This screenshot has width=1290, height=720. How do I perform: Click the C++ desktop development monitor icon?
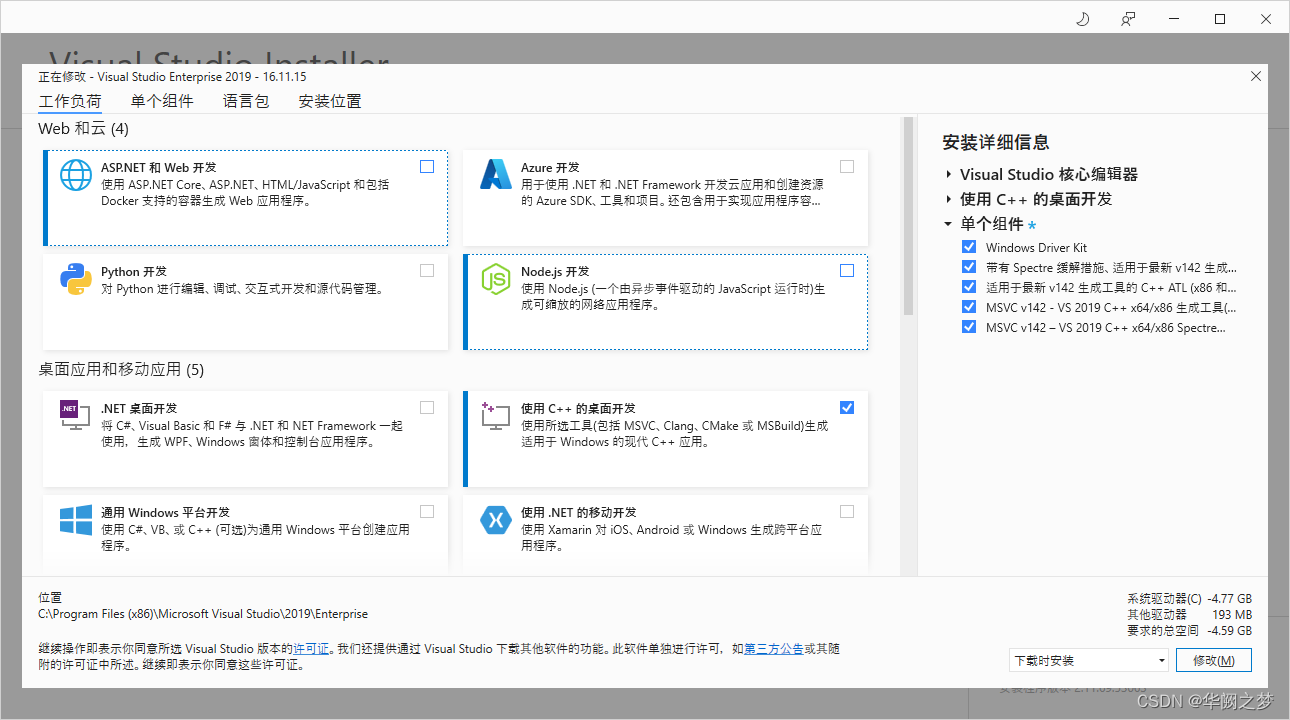tap(496, 415)
